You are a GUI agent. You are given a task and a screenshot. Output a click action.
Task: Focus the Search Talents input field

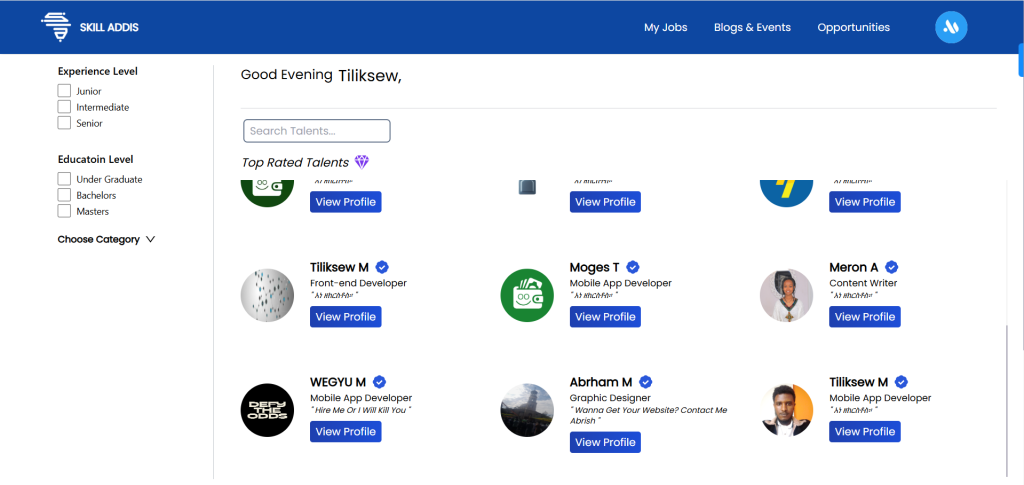(x=316, y=131)
